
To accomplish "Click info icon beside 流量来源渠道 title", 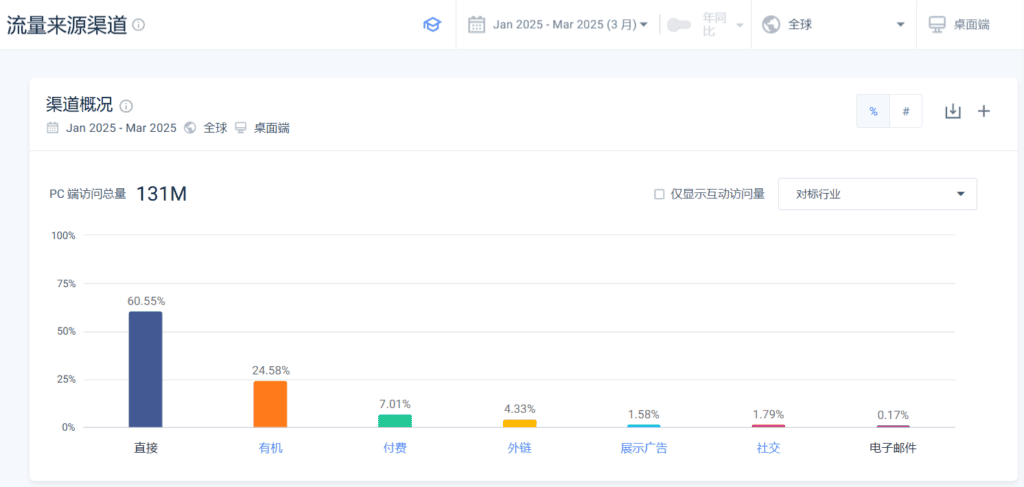I will [138, 25].
